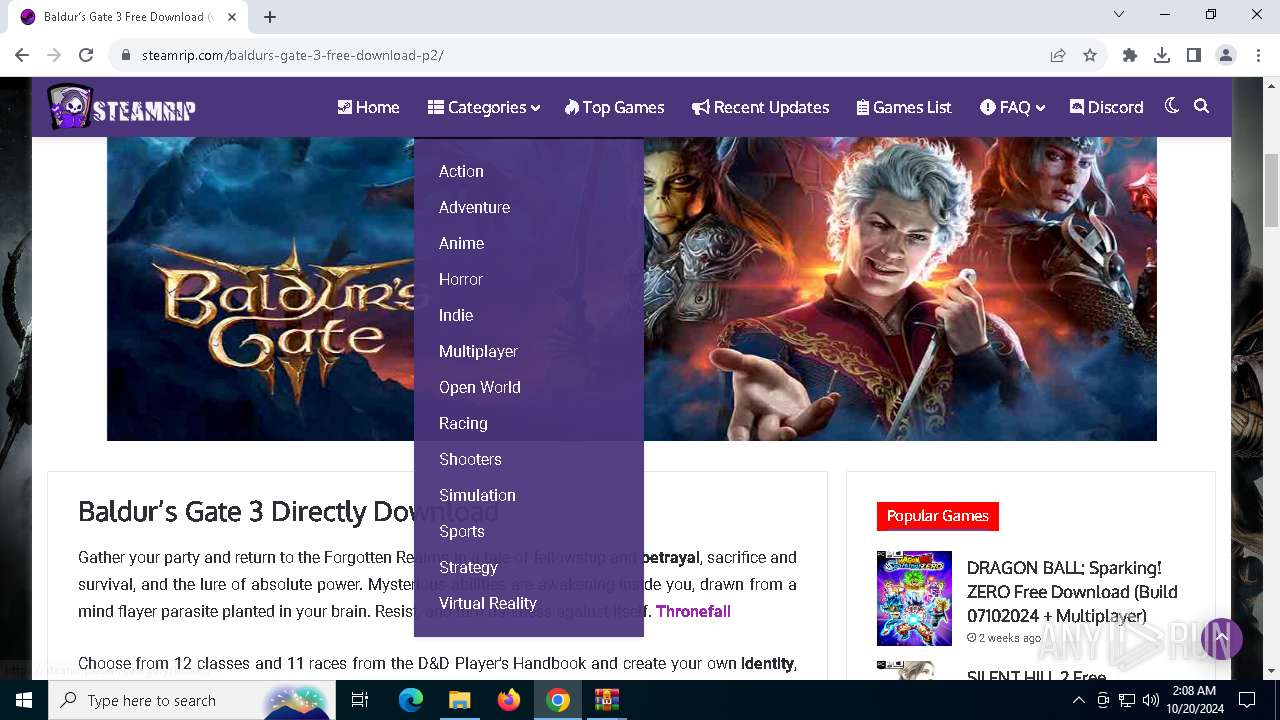Expand the Categories dropdown menu
This screenshot has height=720, width=1280.
pyautogui.click(x=484, y=107)
